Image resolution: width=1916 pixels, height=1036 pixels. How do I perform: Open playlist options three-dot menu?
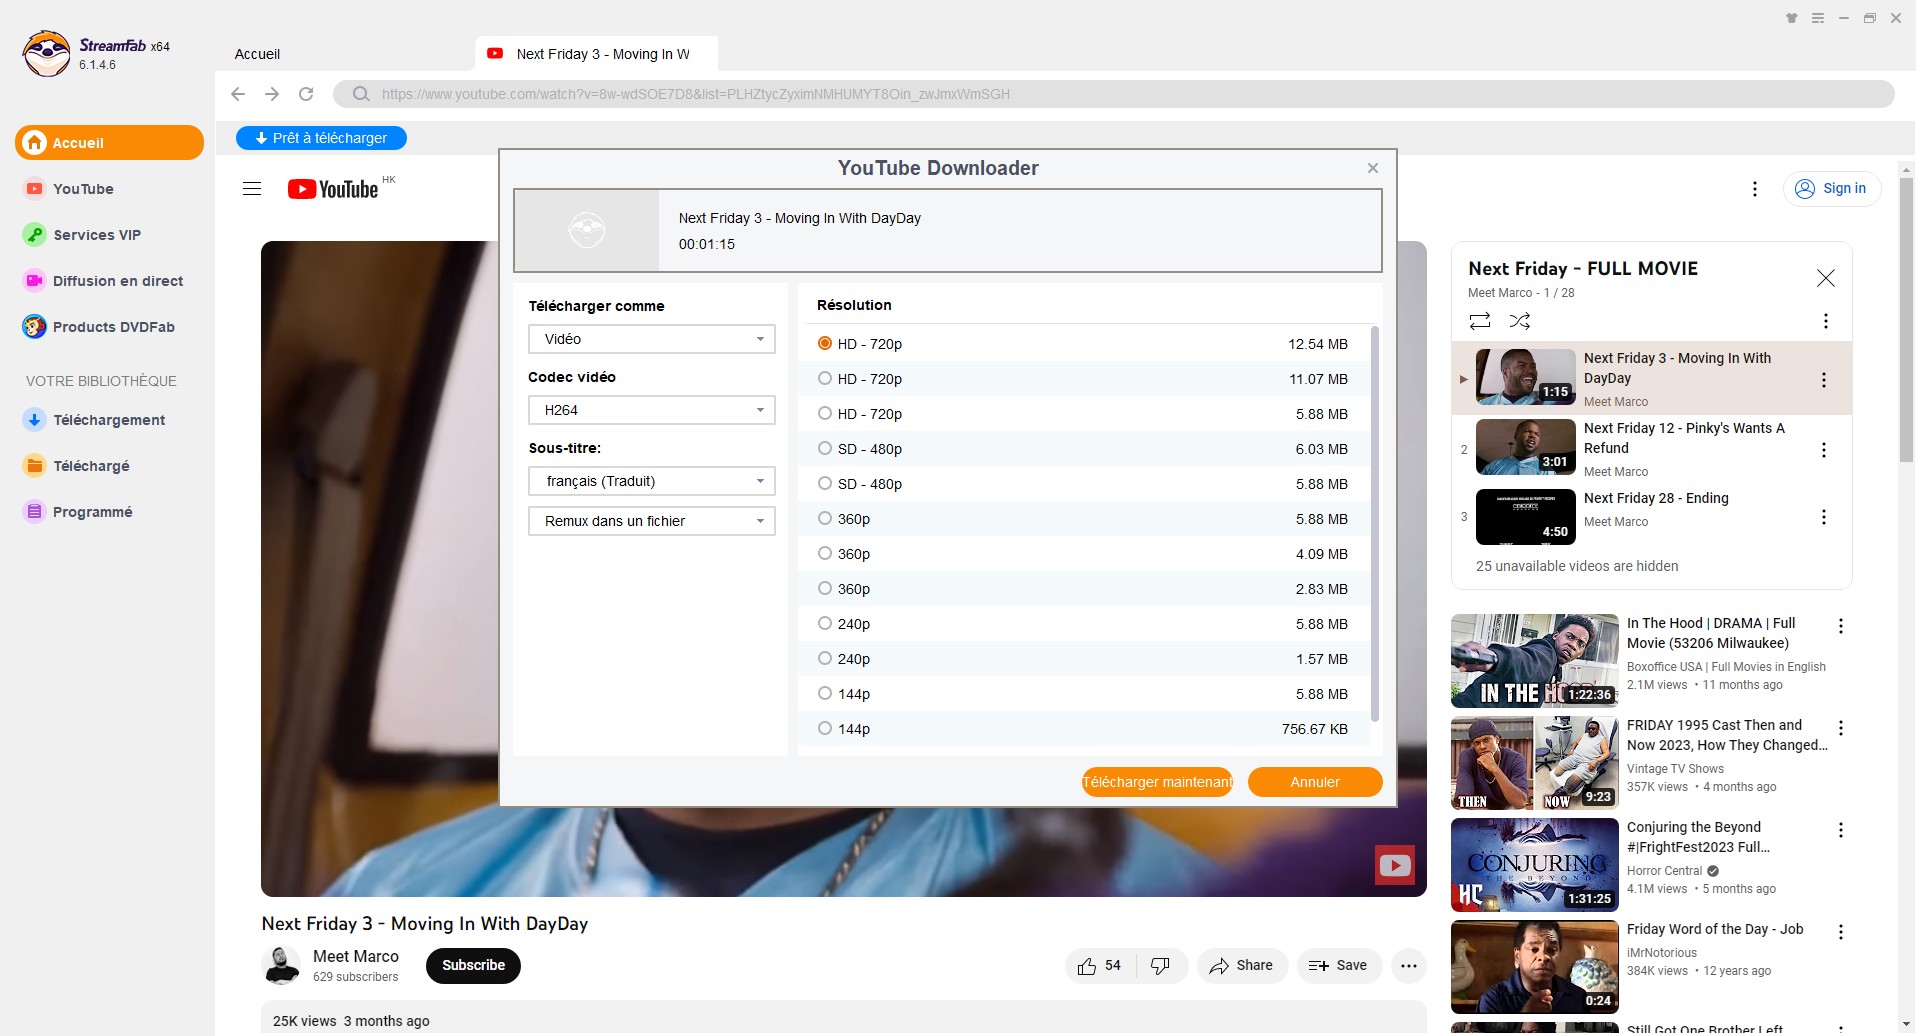click(1826, 321)
